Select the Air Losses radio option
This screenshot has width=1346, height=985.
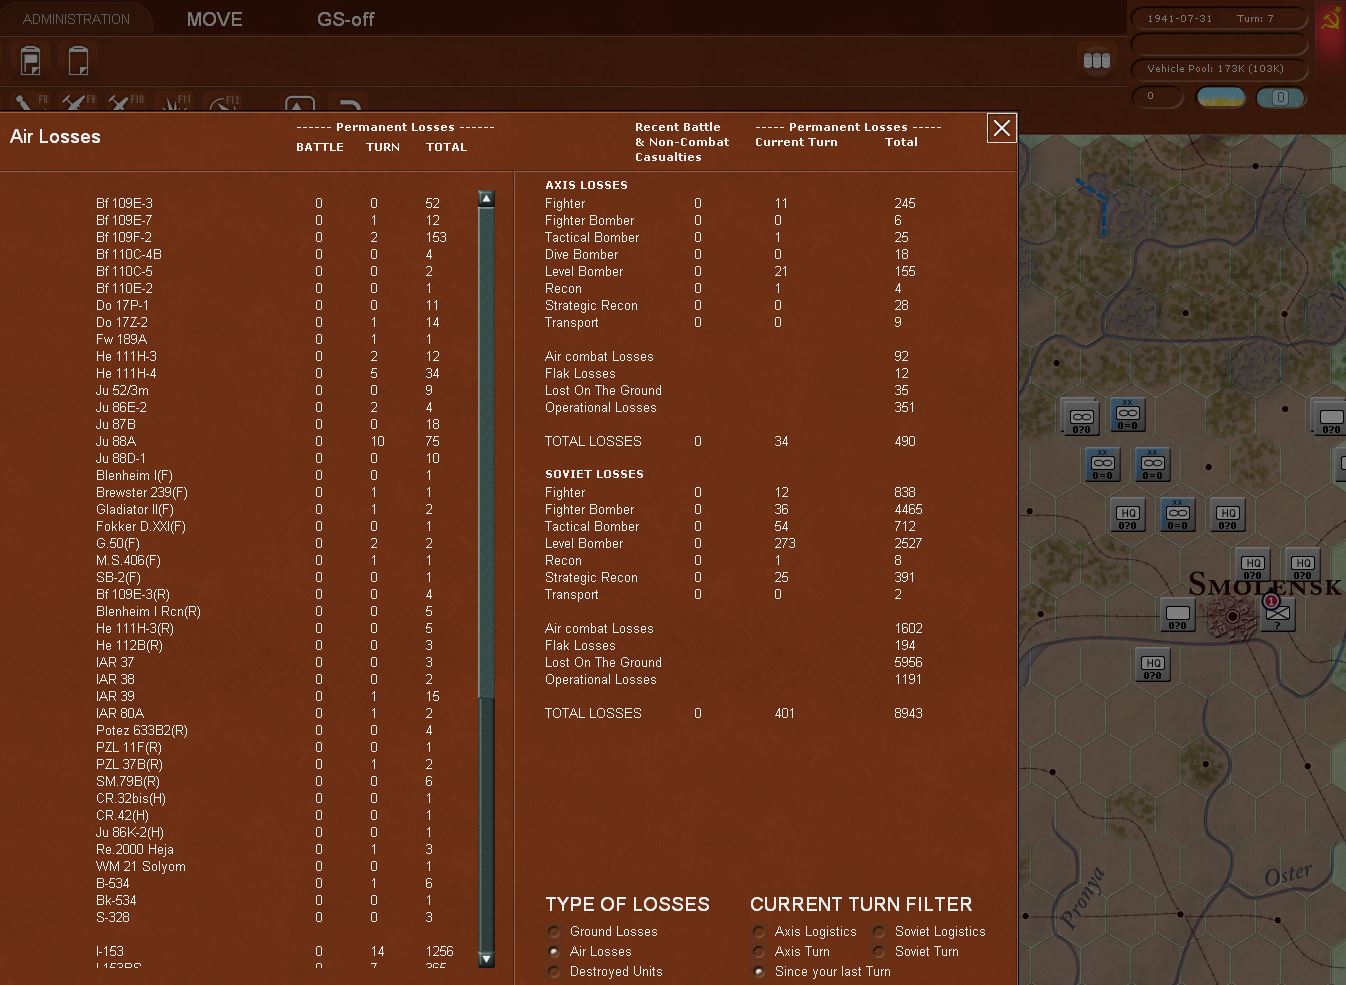coord(590,951)
